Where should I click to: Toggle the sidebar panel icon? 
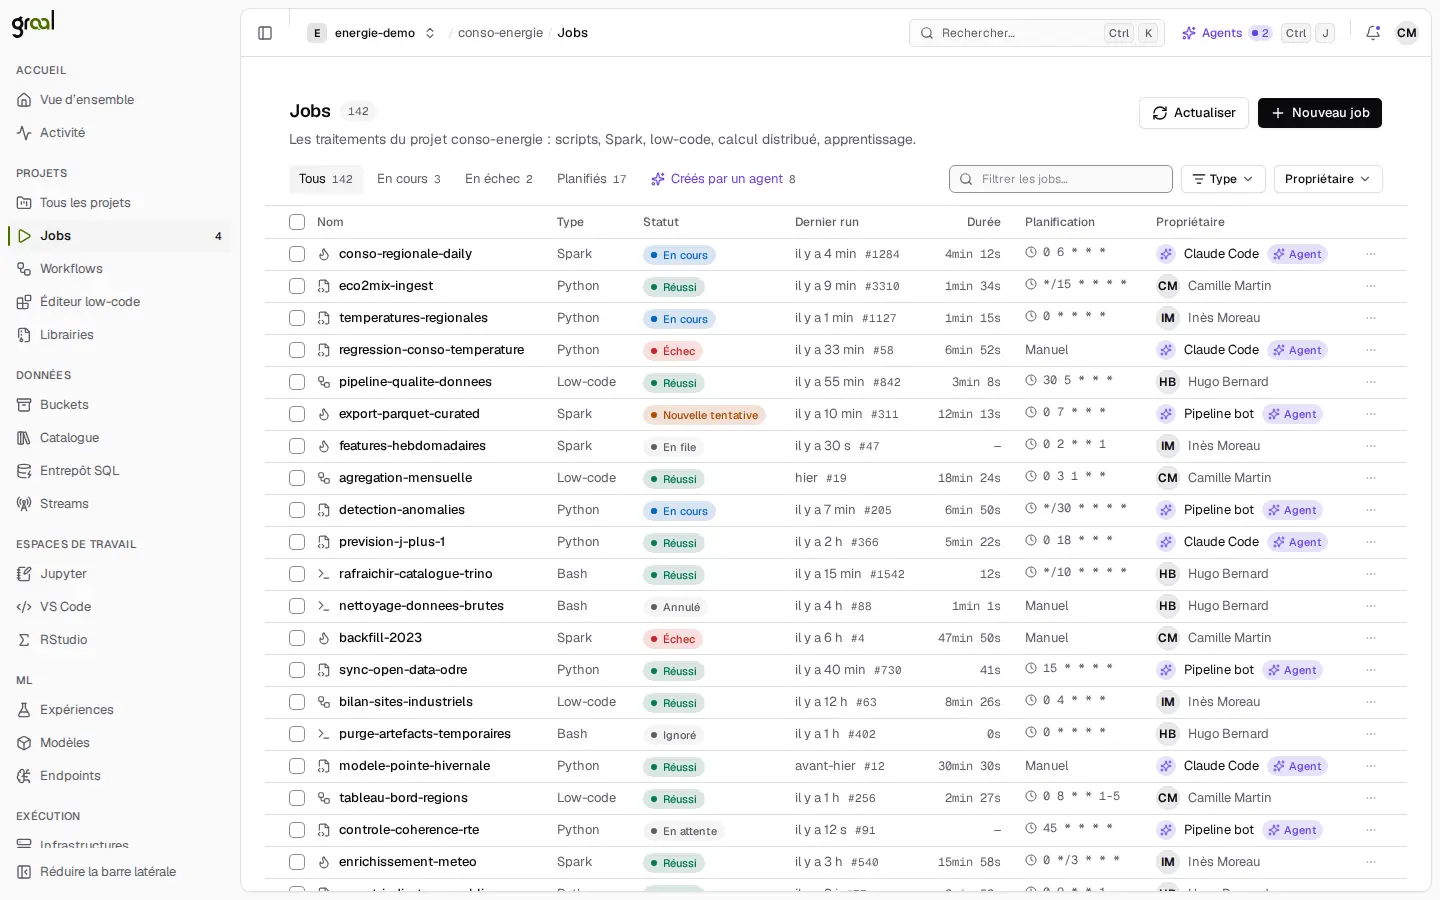265,33
